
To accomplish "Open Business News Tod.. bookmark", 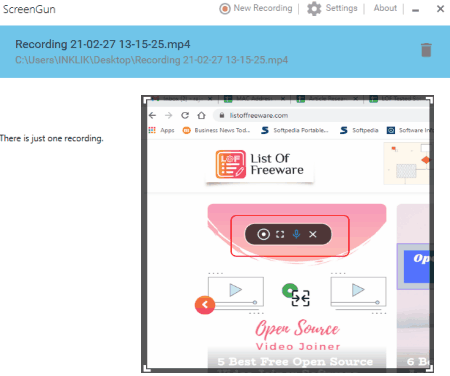I will [x=216, y=130].
